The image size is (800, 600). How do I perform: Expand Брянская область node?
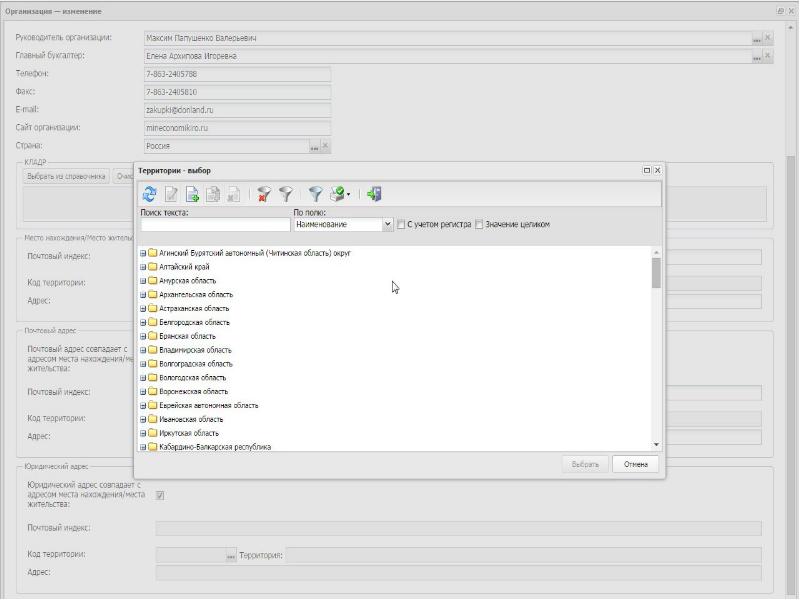point(143,336)
